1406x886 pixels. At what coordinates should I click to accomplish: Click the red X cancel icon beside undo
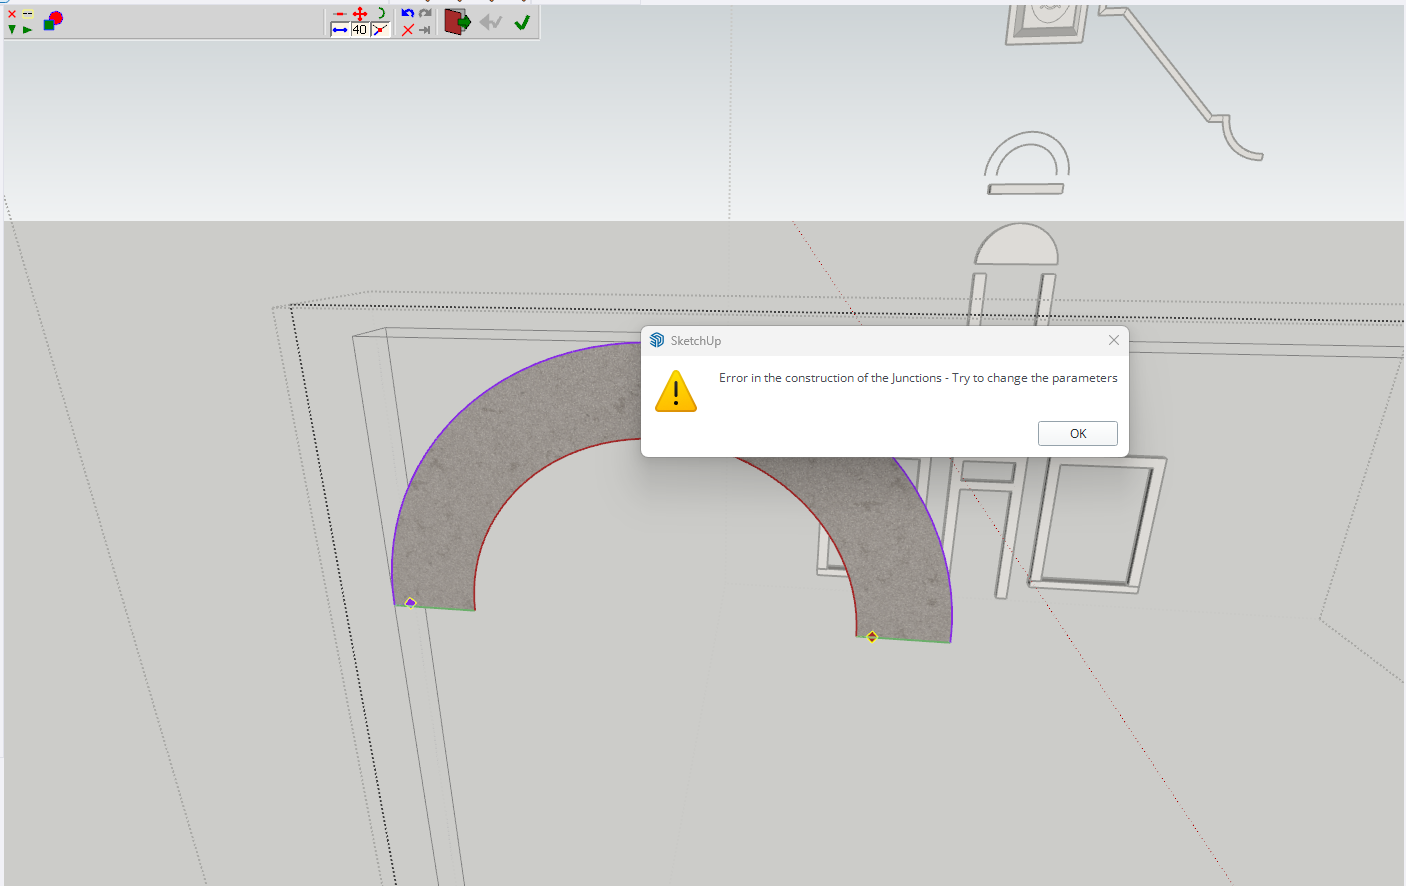pos(407,30)
